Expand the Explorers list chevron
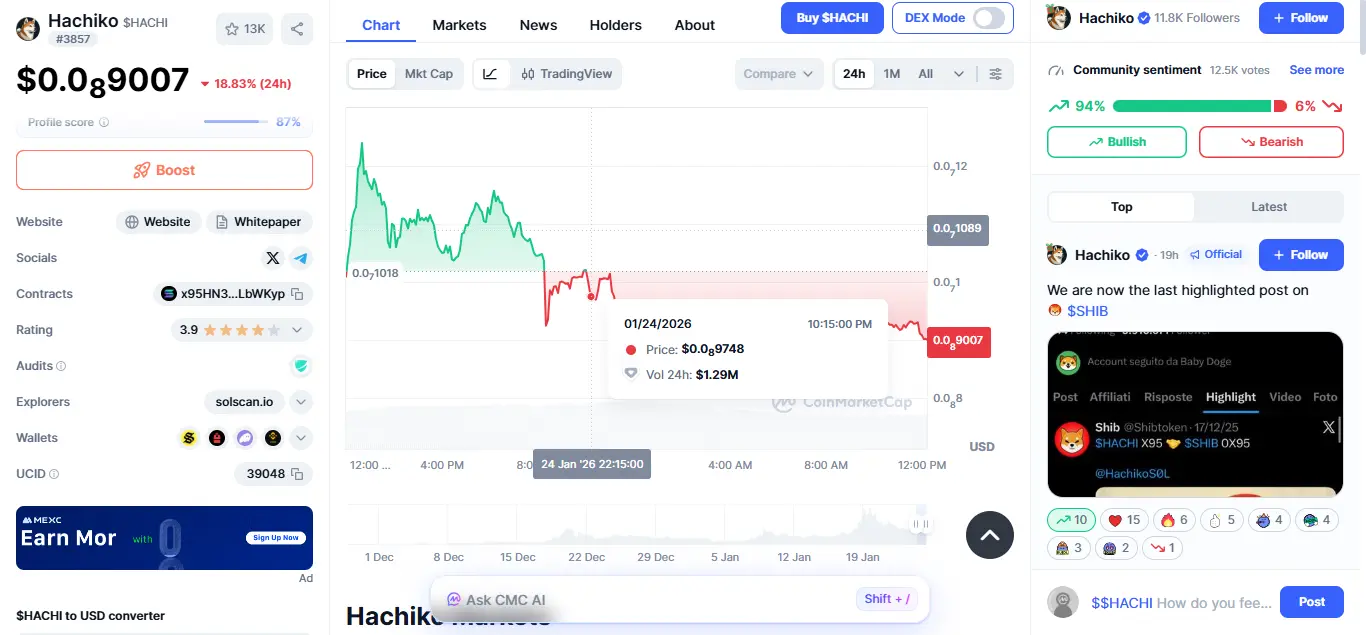The width and height of the screenshot is (1366, 635). (x=301, y=402)
